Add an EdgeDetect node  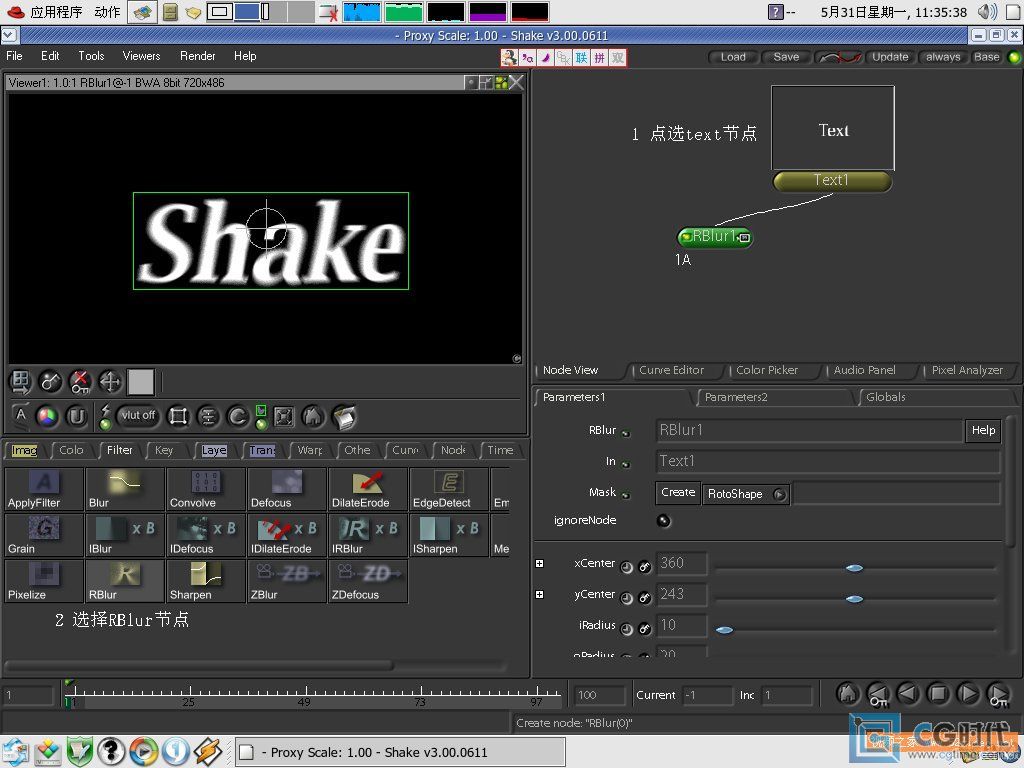pyautogui.click(x=449, y=489)
